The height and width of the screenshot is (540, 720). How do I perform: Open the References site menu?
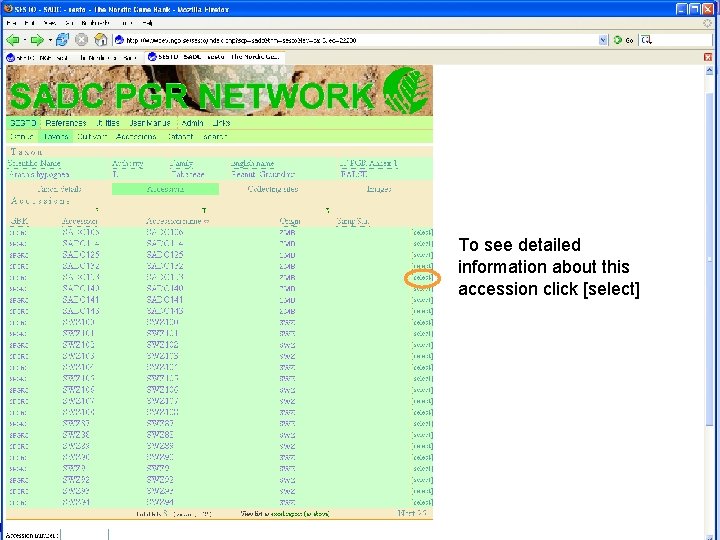pyautogui.click(x=66, y=123)
